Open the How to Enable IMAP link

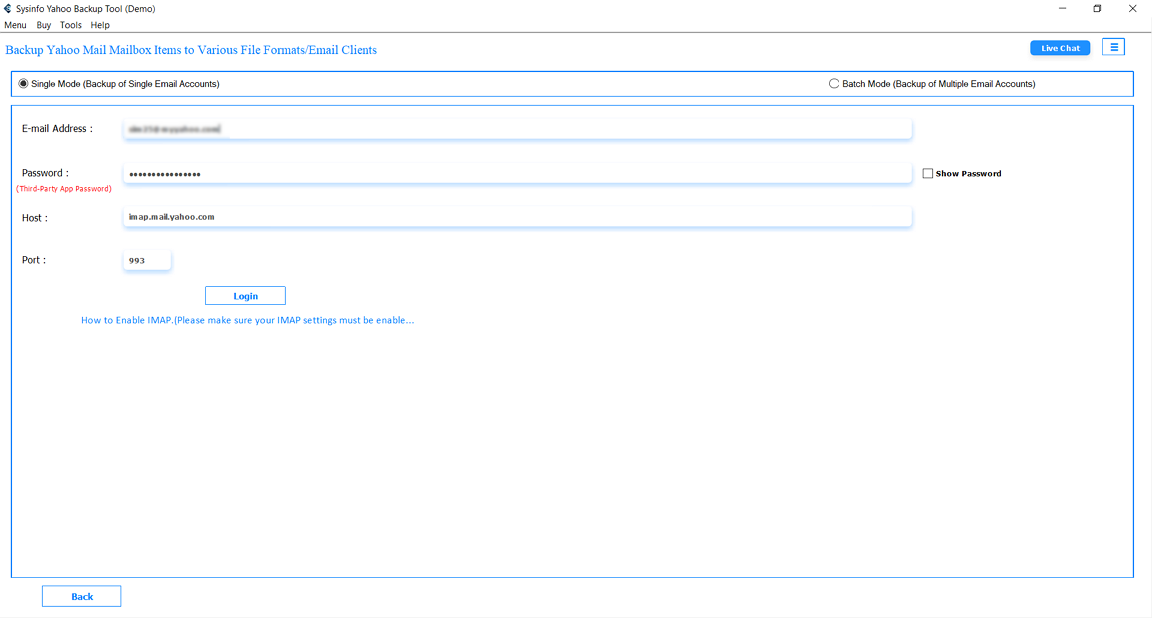point(248,320)
